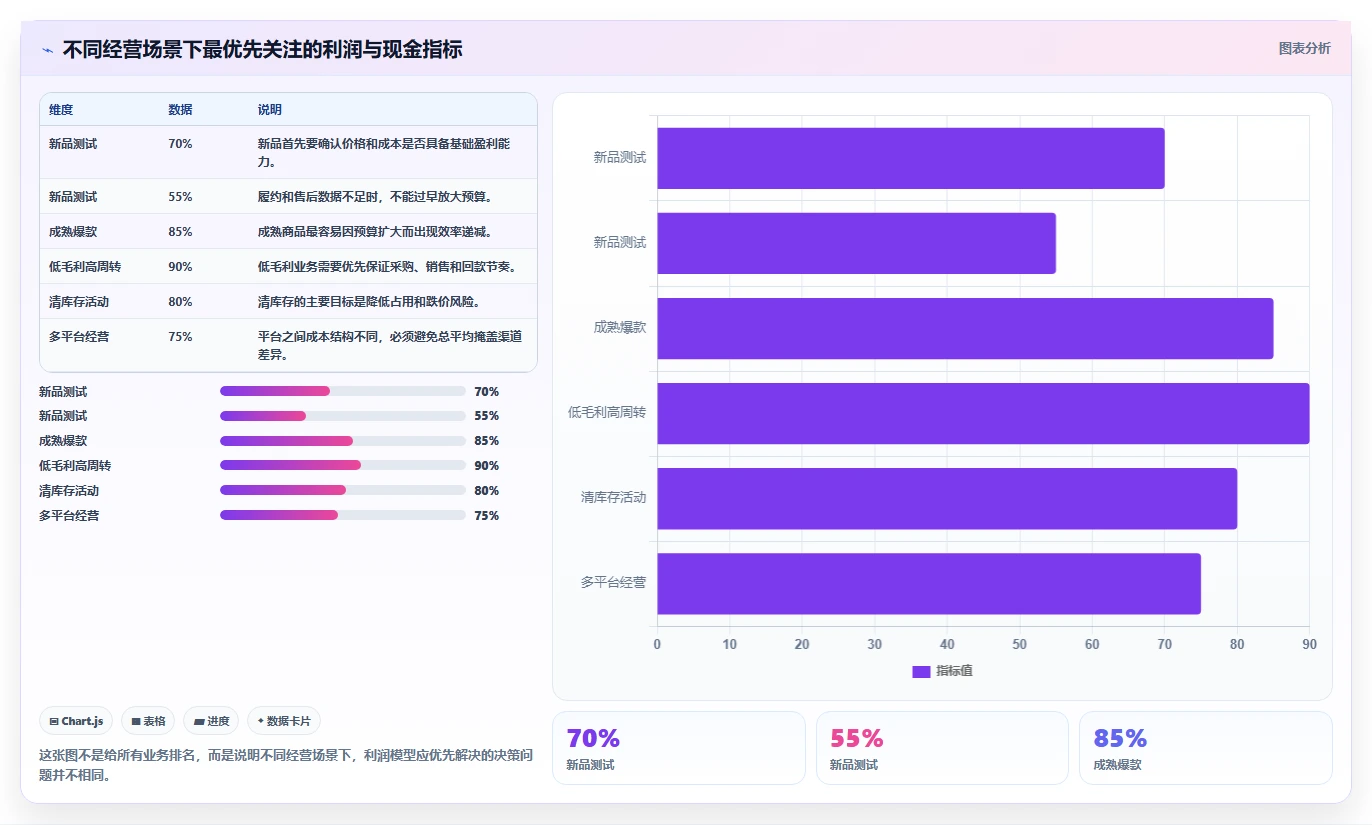Click the 维度 column header
Screen dimensions: 1372x825
click(61, 110)
